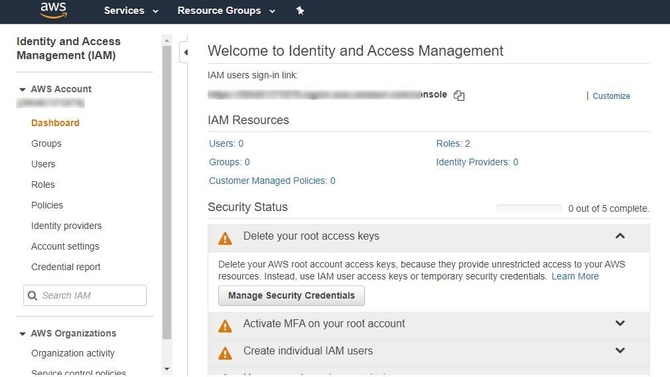Collapse the AWS Account section

(22, 89)
